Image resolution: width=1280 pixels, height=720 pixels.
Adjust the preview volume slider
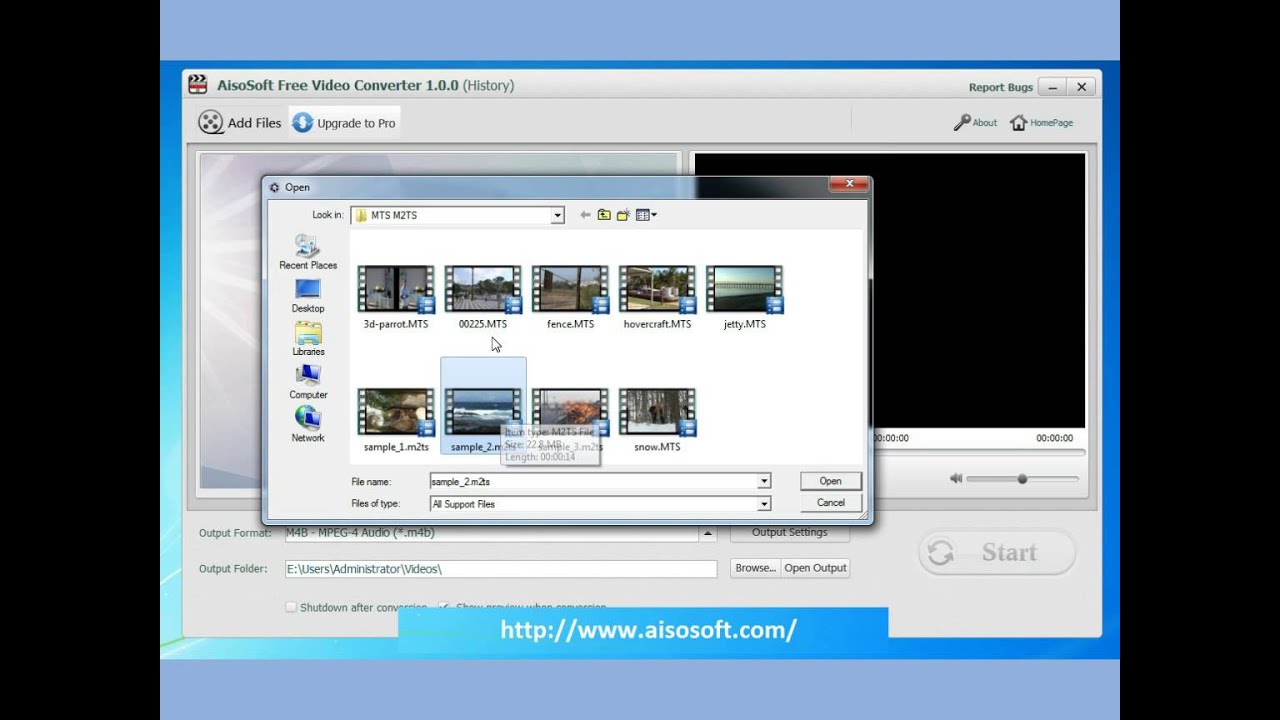click(1022, 479)
